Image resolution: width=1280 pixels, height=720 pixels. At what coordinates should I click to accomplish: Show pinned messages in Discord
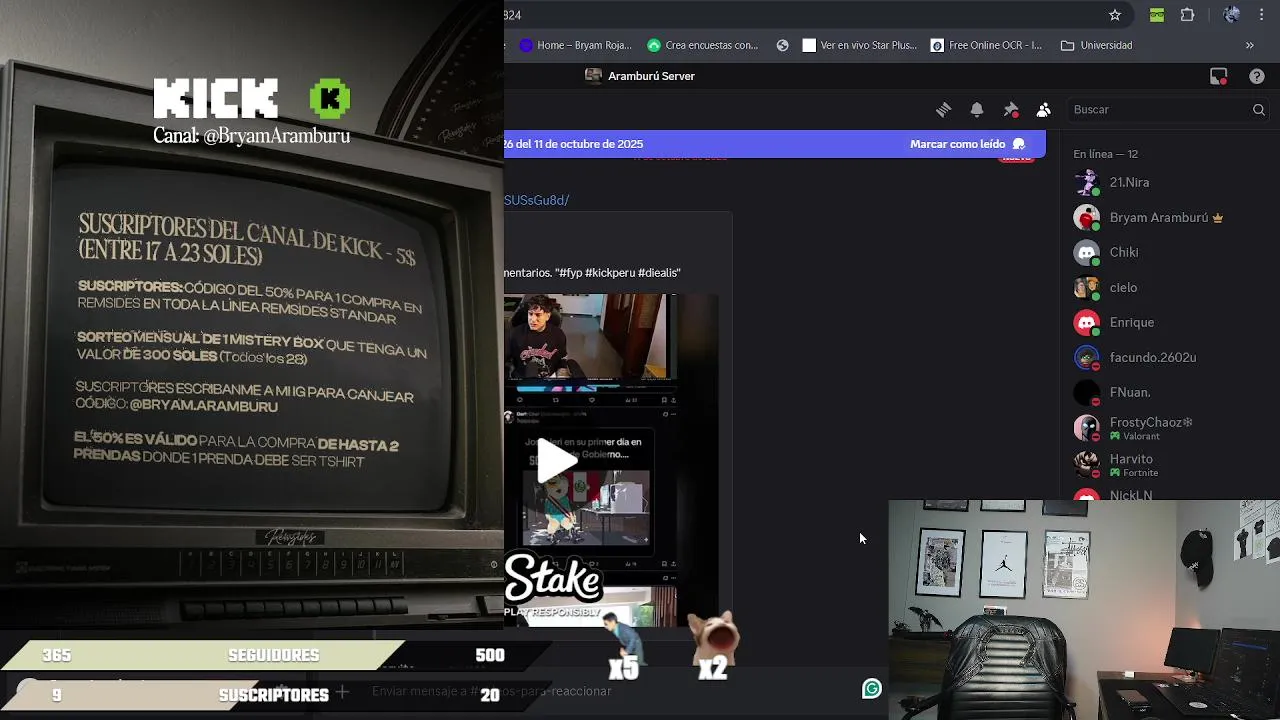pos(1011,110)
